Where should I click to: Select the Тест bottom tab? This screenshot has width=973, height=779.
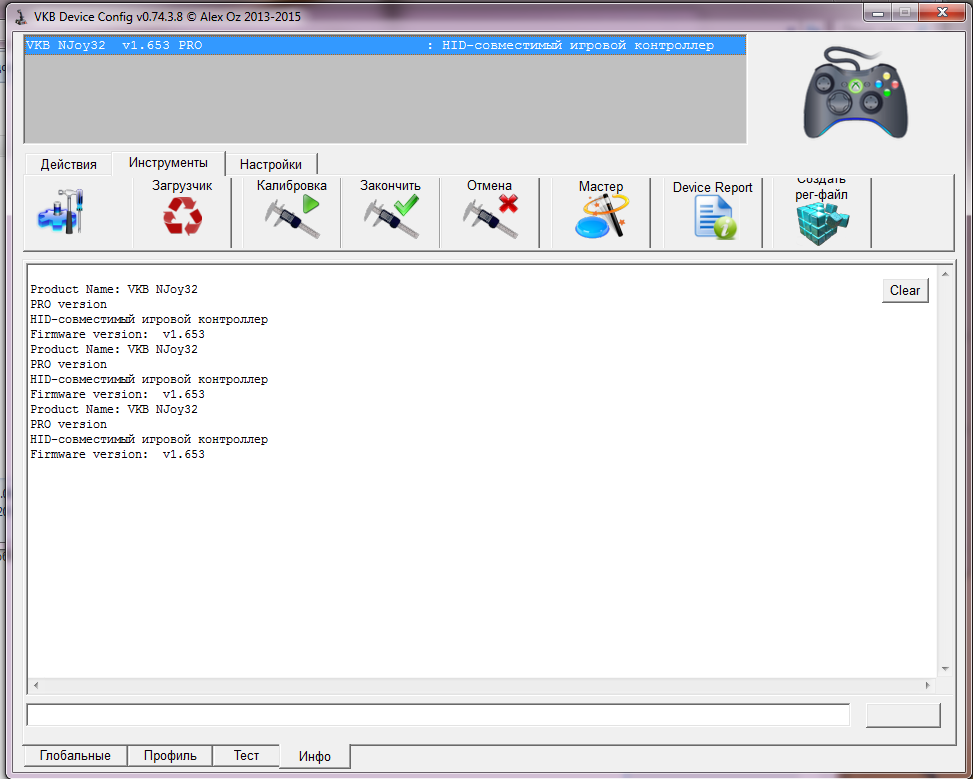coord(246,755)
